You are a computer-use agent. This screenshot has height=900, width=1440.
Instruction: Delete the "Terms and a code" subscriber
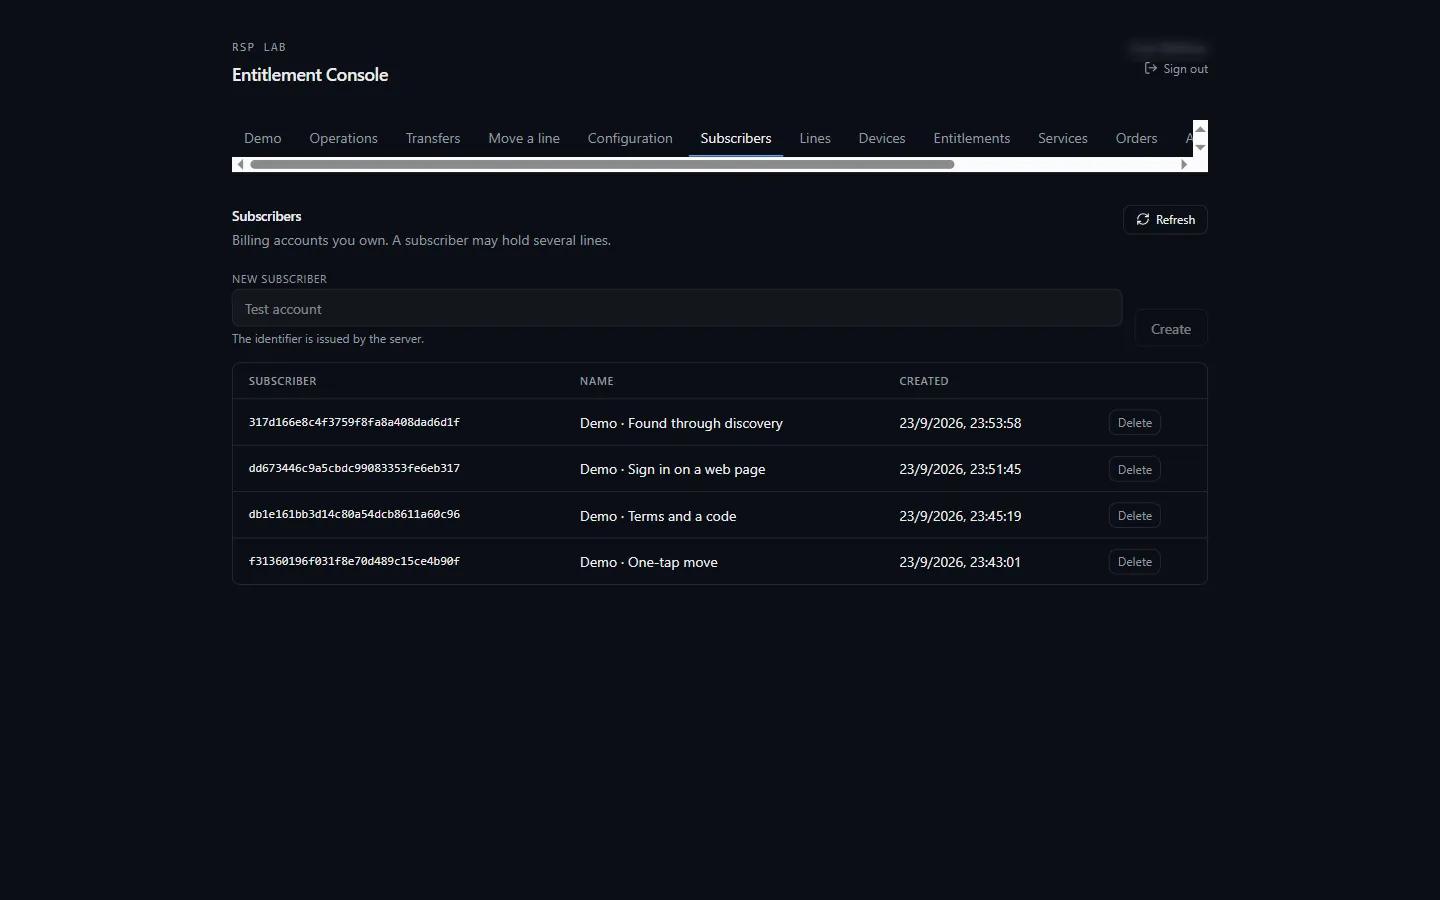(1135, 516)
